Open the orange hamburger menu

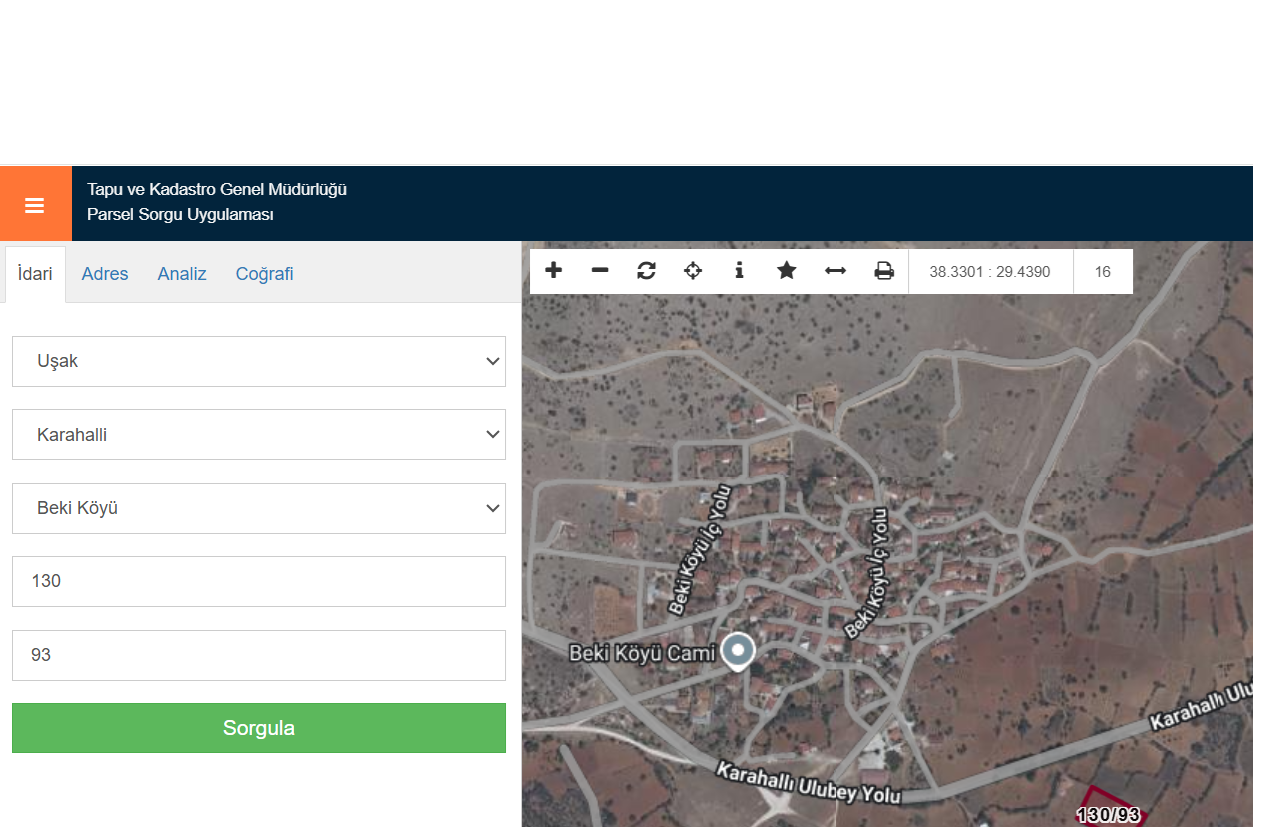35,204
